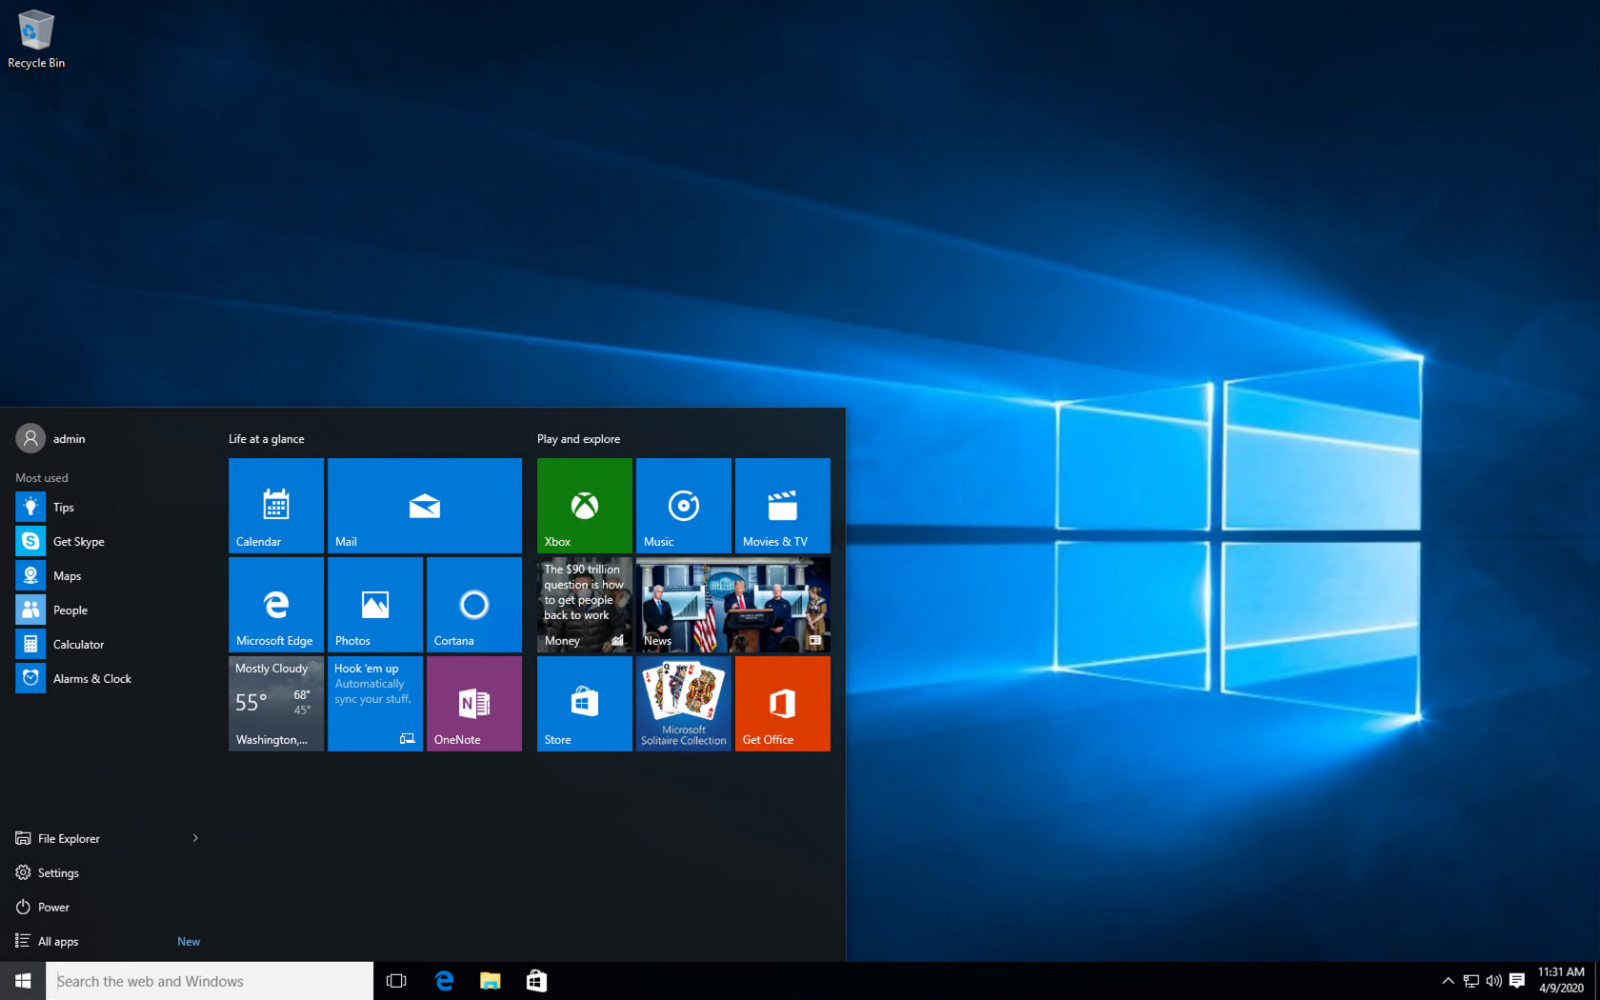This screenshot has width=1600, height=1000.
Task: Open the volume tray icon
Action: pyautogui.click(x=1494, y=981)
